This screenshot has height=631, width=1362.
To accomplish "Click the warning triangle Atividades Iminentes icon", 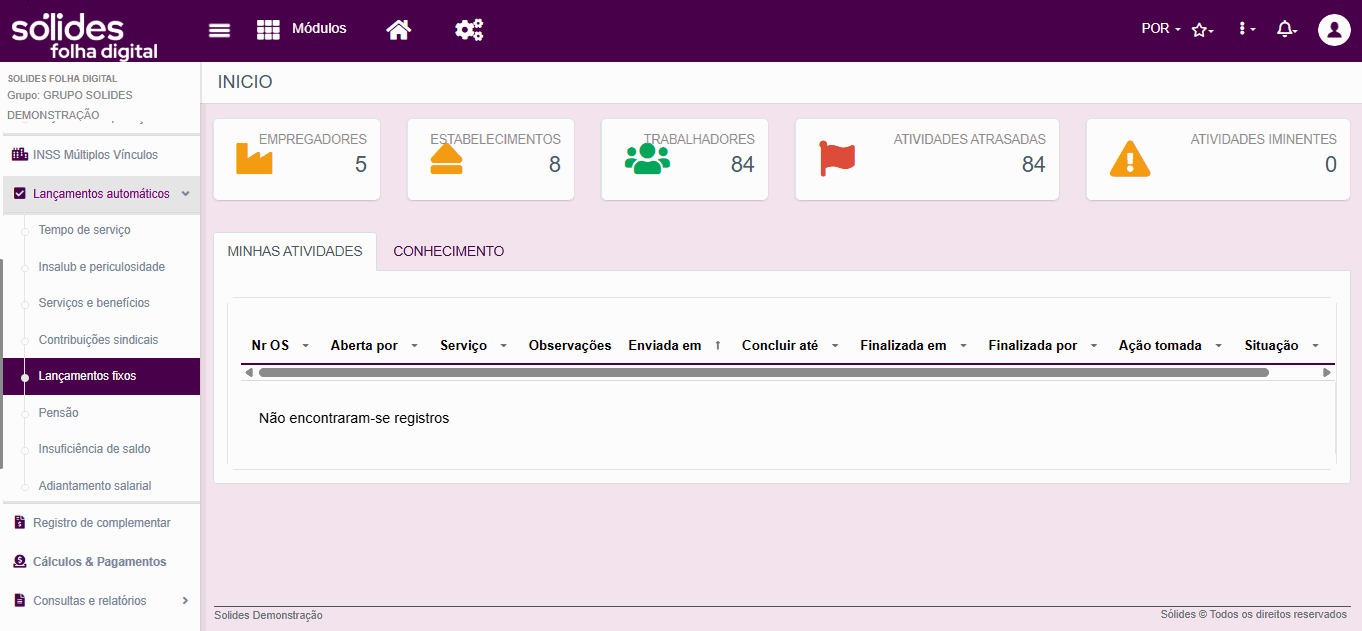I will pos(1130,158).
